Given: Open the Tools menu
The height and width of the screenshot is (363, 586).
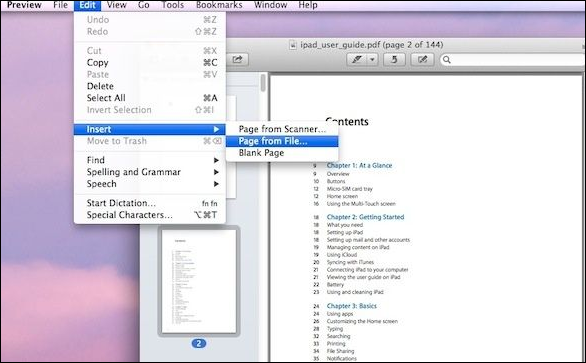Looking at the screenshot, I should 173,5.
